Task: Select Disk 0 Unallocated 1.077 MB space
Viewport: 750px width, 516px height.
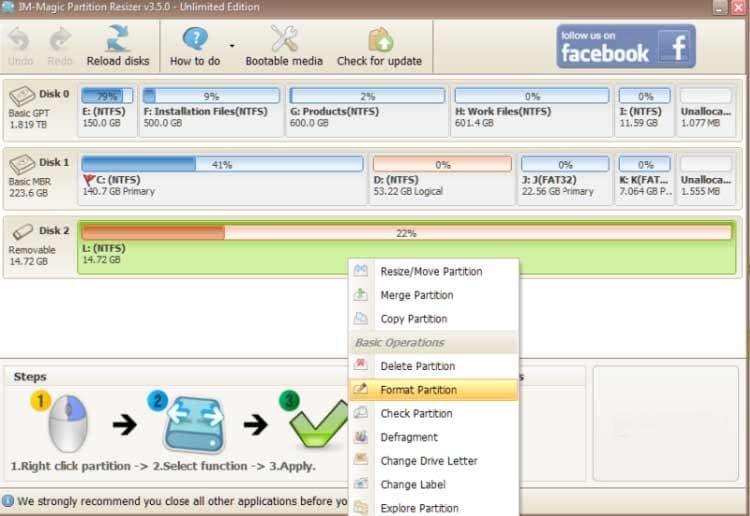Action: click(706, 111)
